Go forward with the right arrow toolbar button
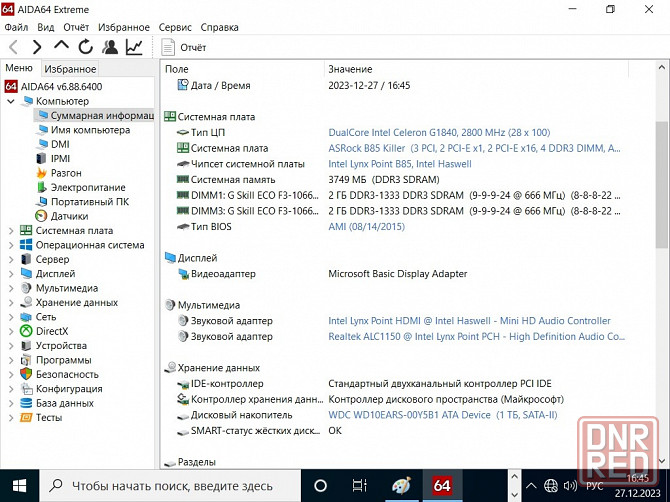Viewport: 670px width, 502px height. tap(37, 47)
